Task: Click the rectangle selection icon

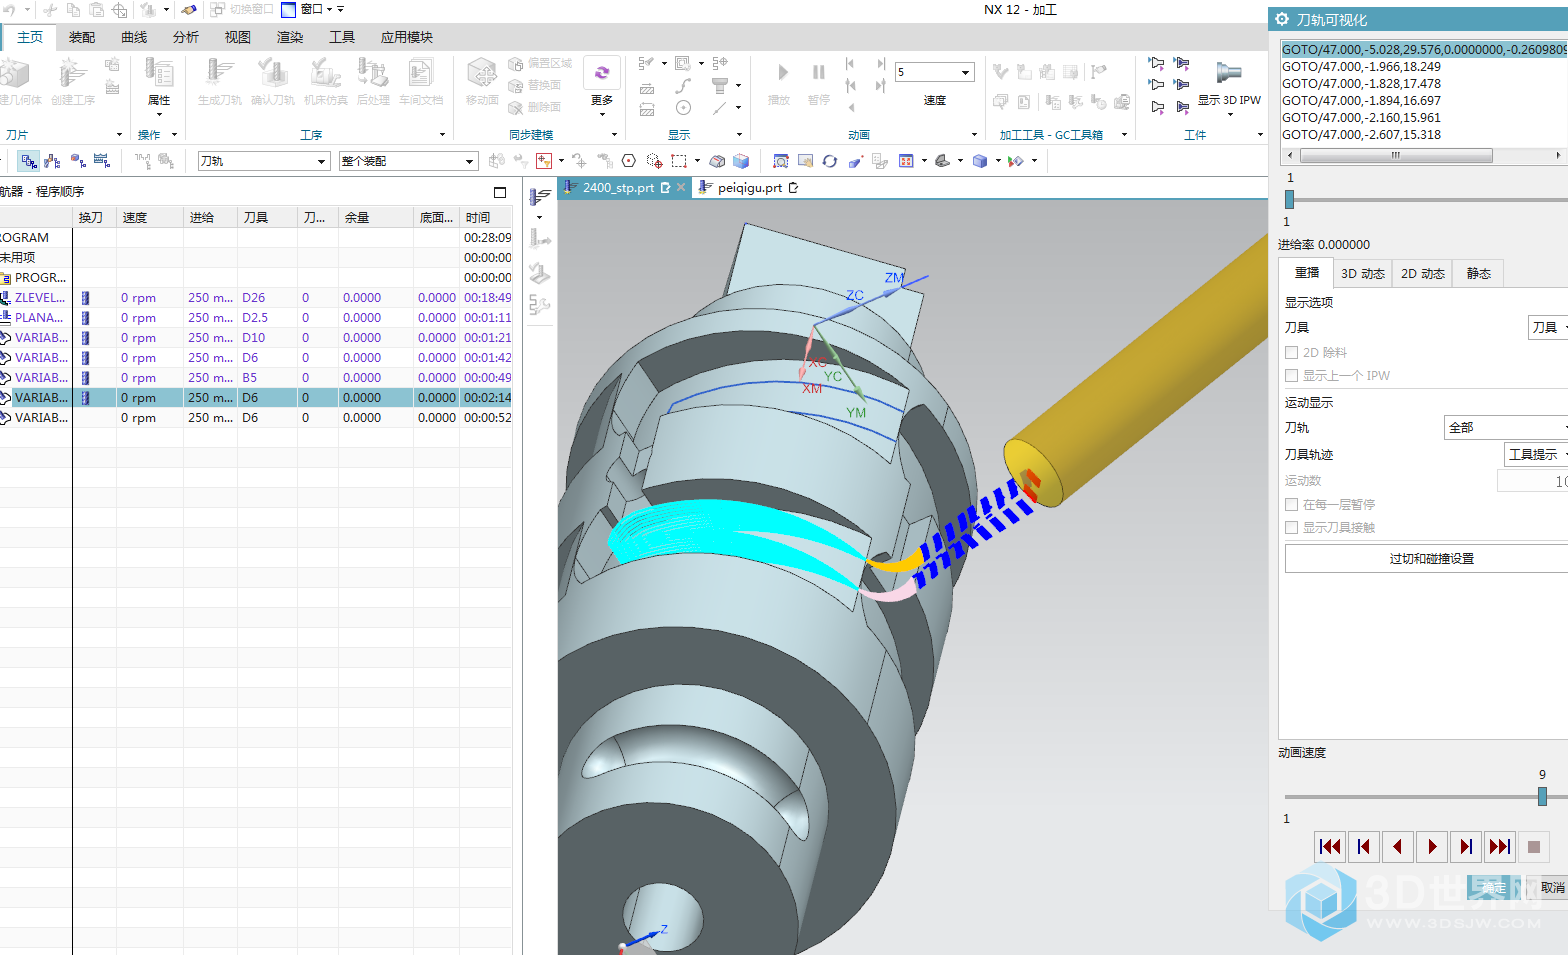Action: click(679, 161)
